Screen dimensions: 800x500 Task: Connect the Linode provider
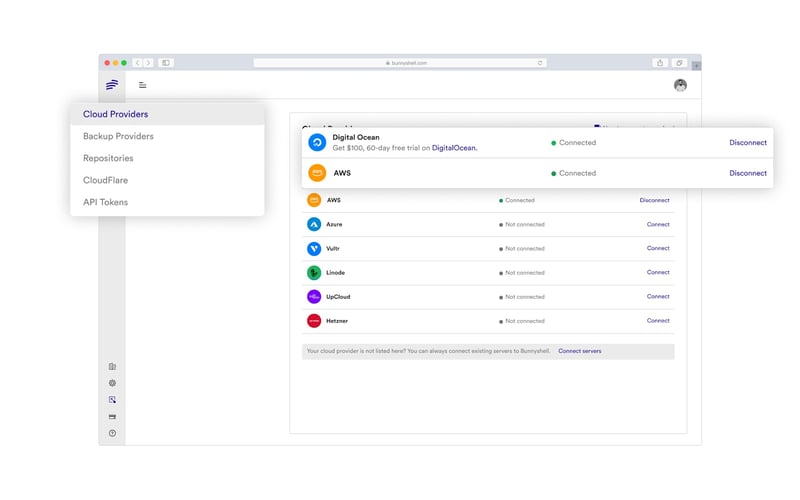pos(658,272)
